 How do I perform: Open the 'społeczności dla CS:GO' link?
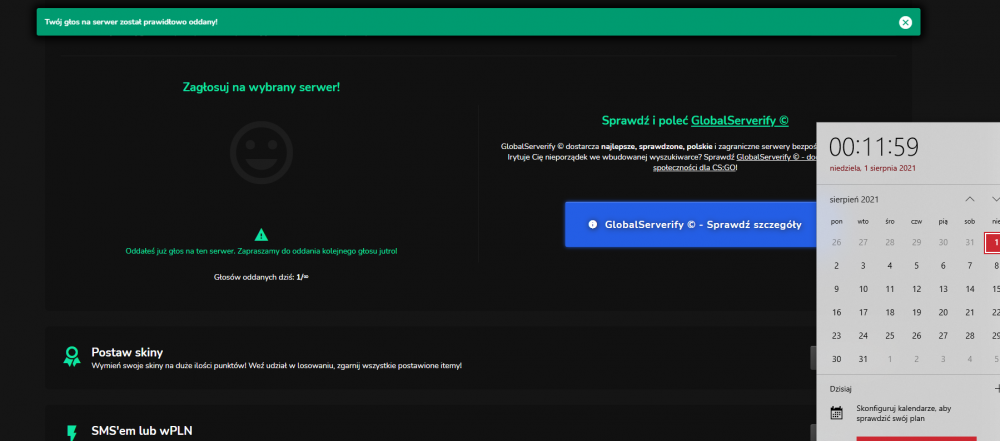(x=695, y=167)
